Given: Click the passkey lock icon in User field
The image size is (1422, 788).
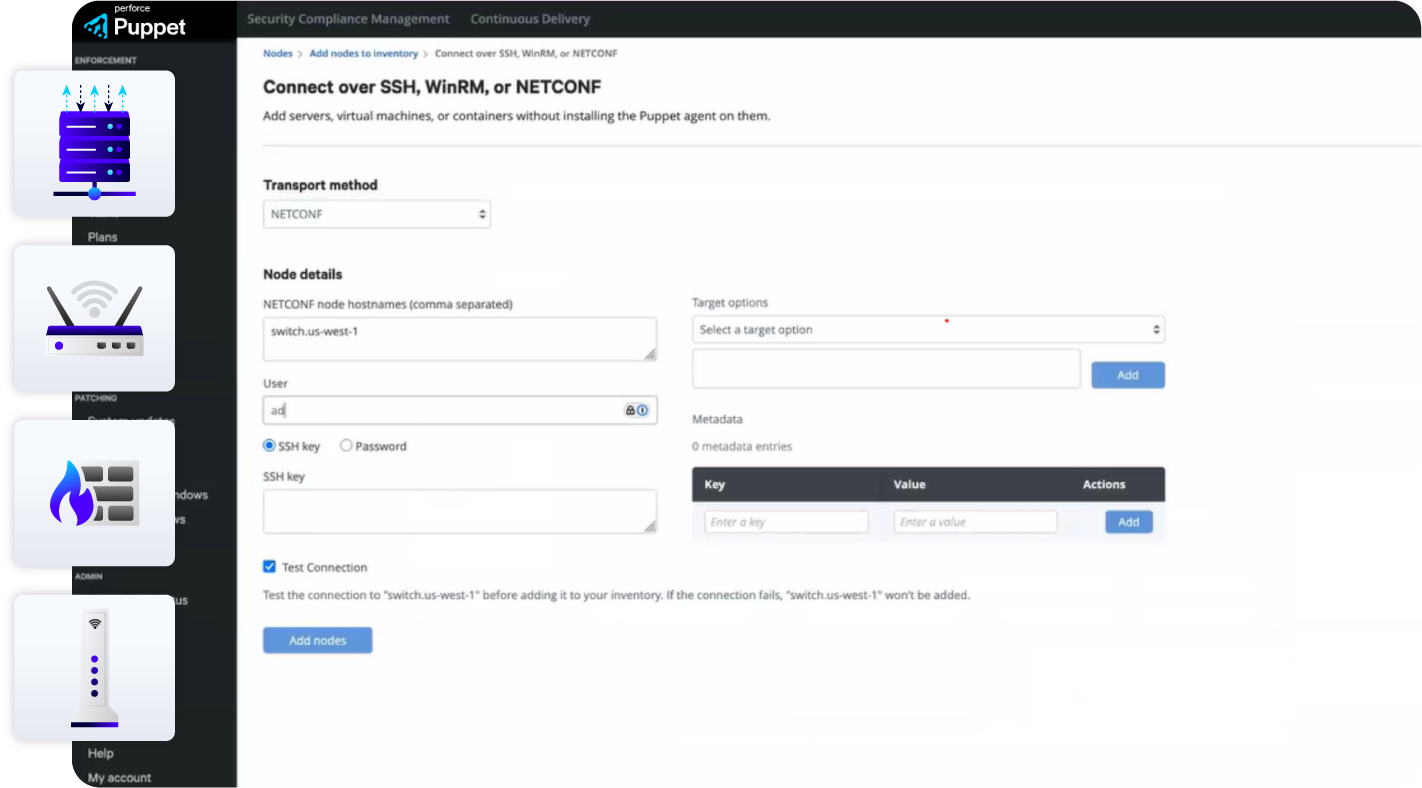Looking at the screenshot, I should (x=630, y=410).
